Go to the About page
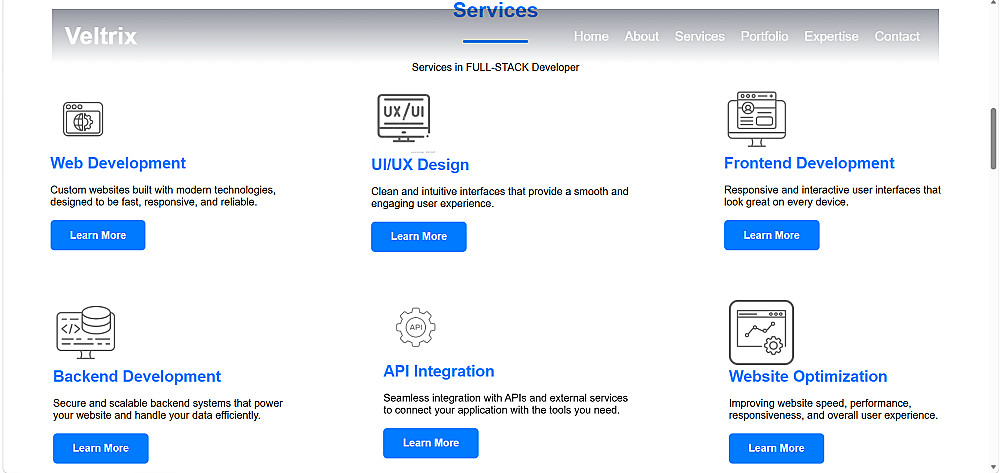Viewport: 1000px width, 473px height. pos(642,36)
